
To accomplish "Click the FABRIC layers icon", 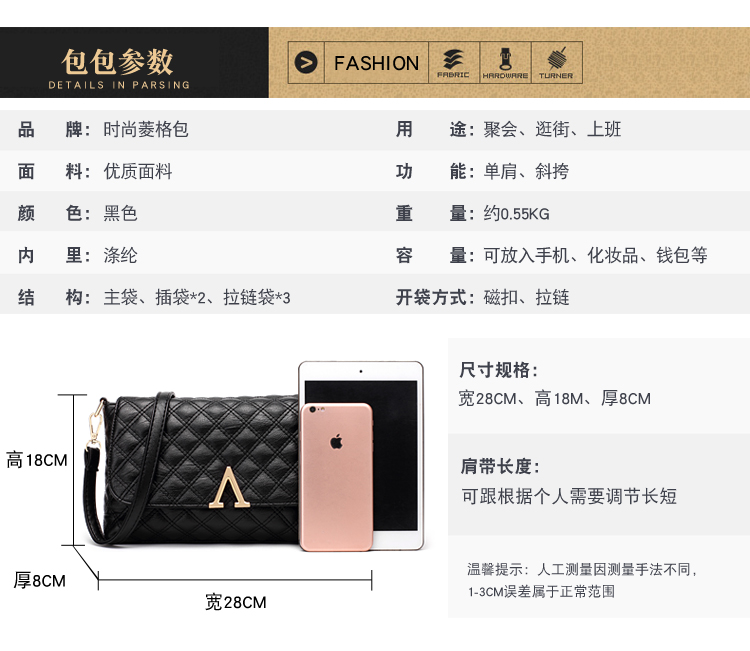I will point(453,59).
